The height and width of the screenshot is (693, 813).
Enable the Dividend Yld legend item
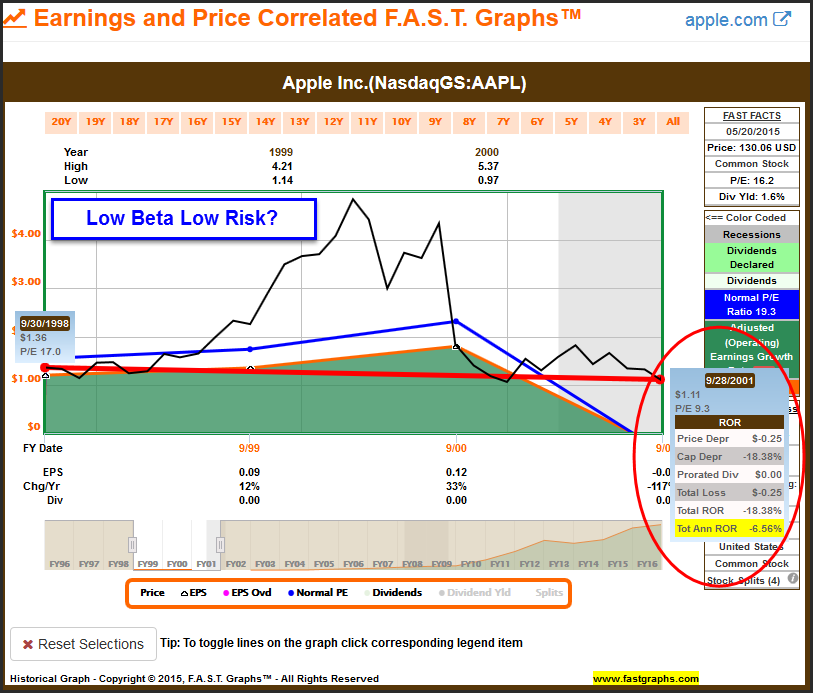(x=474, y=593)
